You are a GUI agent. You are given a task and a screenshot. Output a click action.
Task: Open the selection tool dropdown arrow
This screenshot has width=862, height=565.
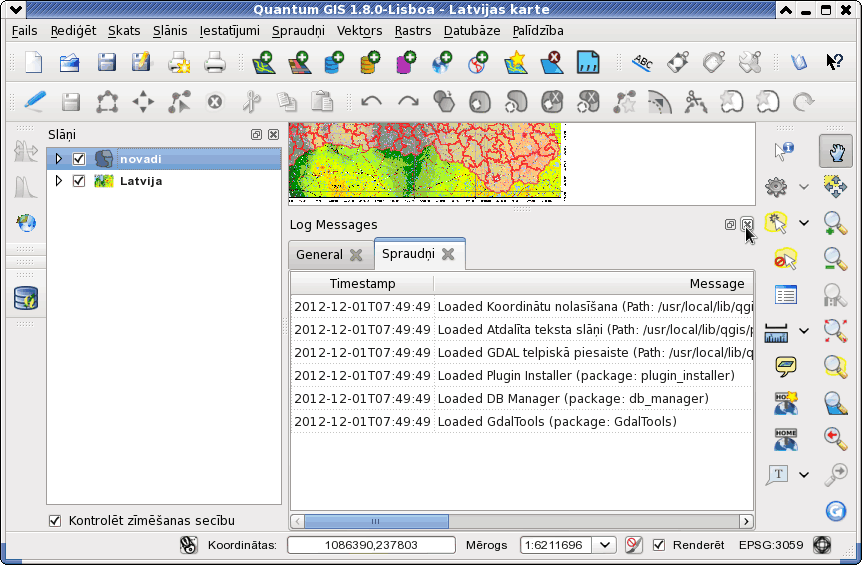pyautogui.click(x=804, y=223)
